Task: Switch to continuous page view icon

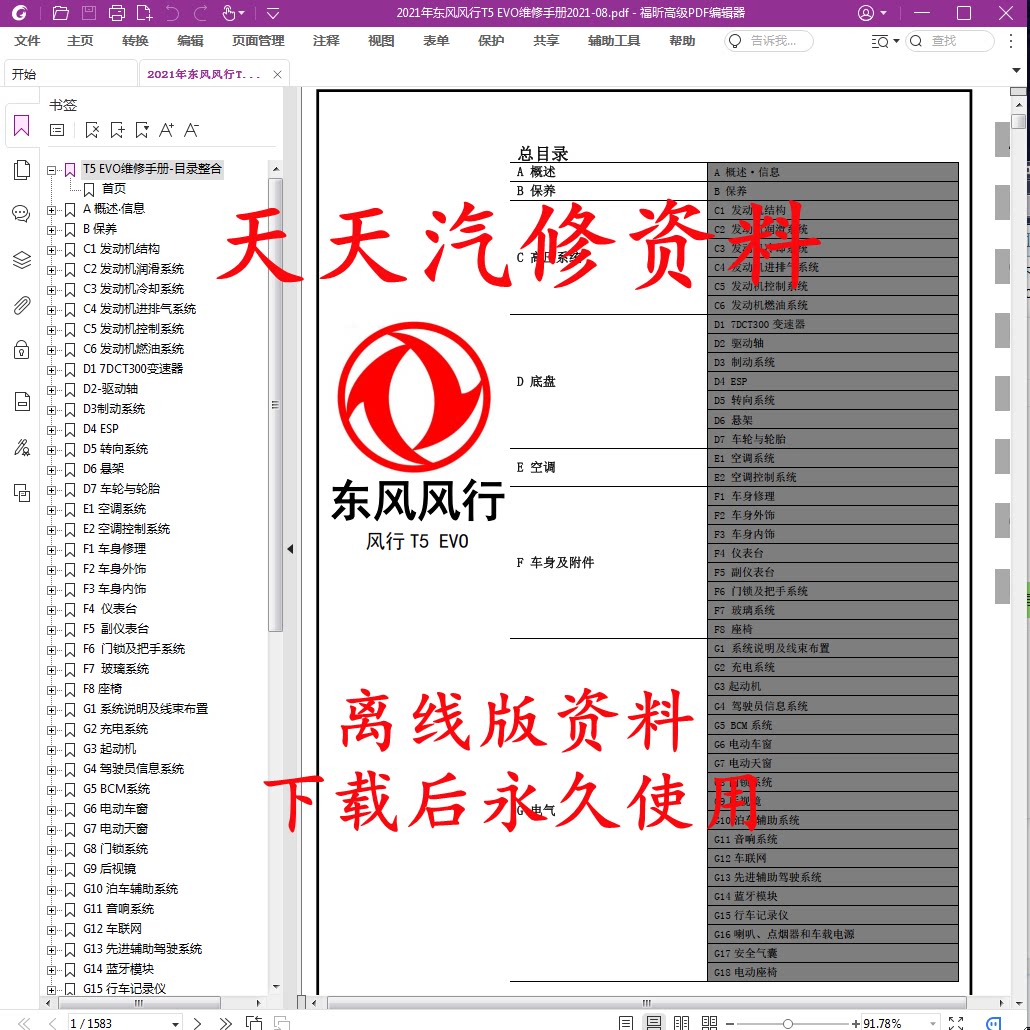Action: (x=654, y=1023)
